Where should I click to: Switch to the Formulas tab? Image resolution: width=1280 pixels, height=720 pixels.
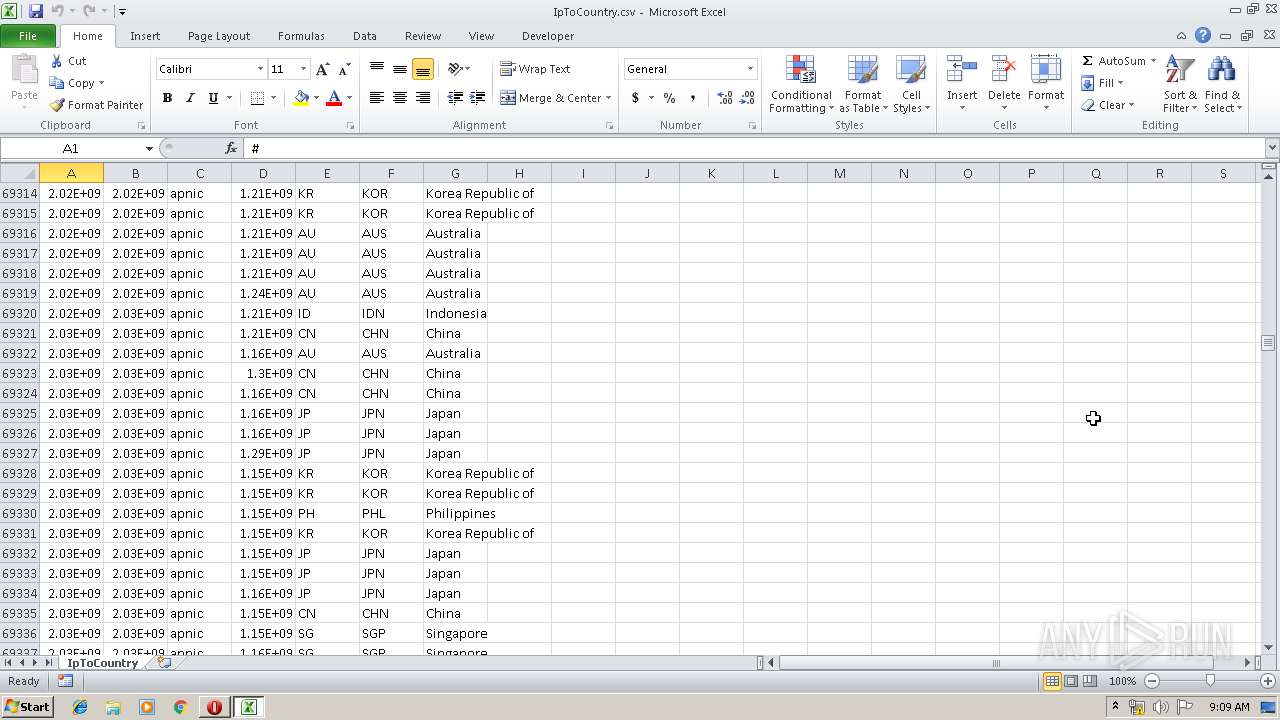point(301,36)
